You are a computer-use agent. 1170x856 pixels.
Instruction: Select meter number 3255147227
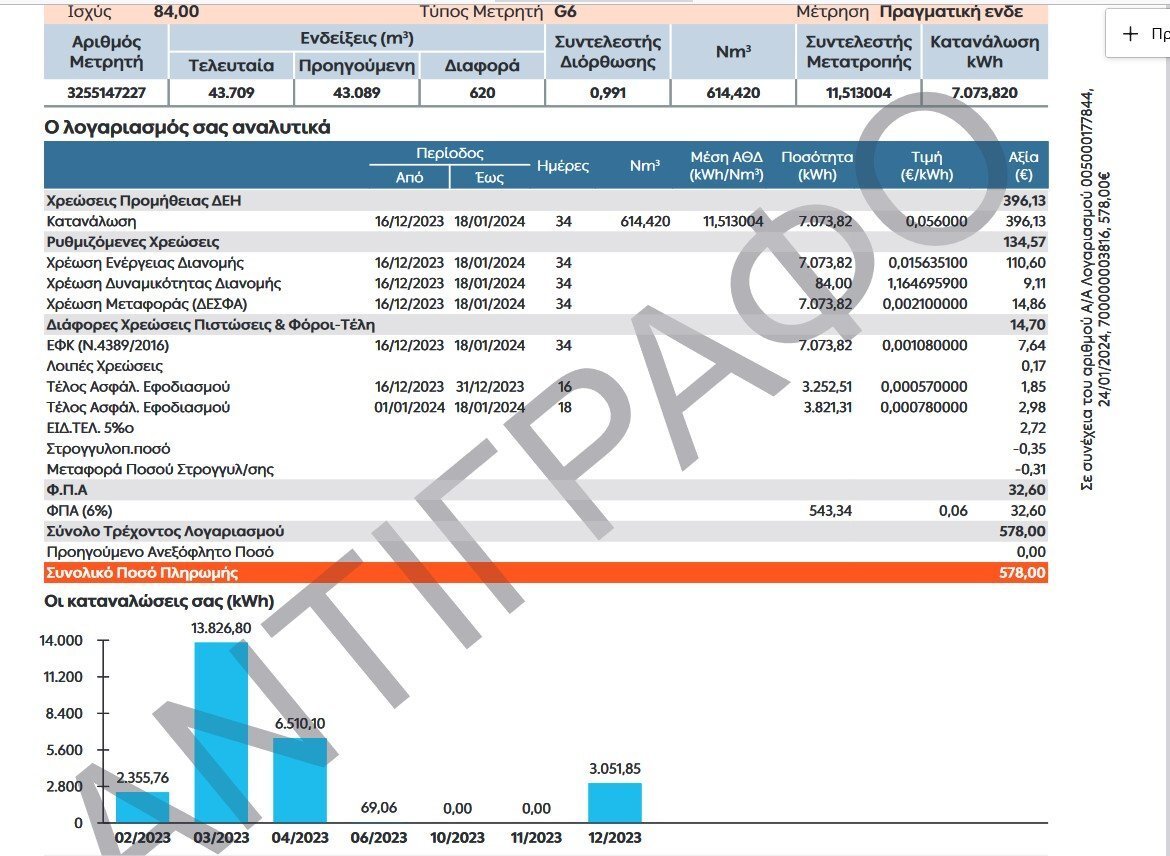tap(106, 93)
